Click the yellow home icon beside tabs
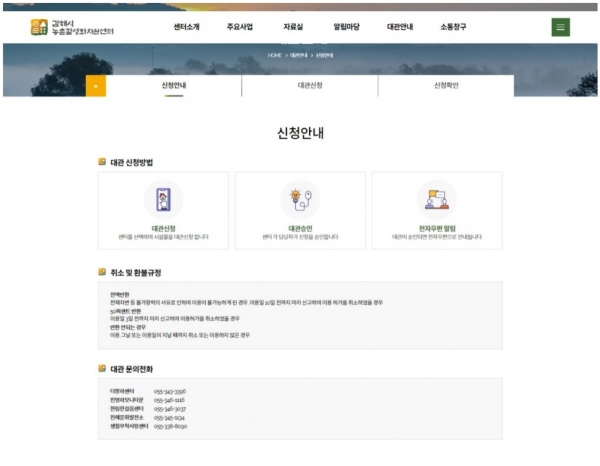The height and width of the screenshot is (466, 600). tap(96, 86)
